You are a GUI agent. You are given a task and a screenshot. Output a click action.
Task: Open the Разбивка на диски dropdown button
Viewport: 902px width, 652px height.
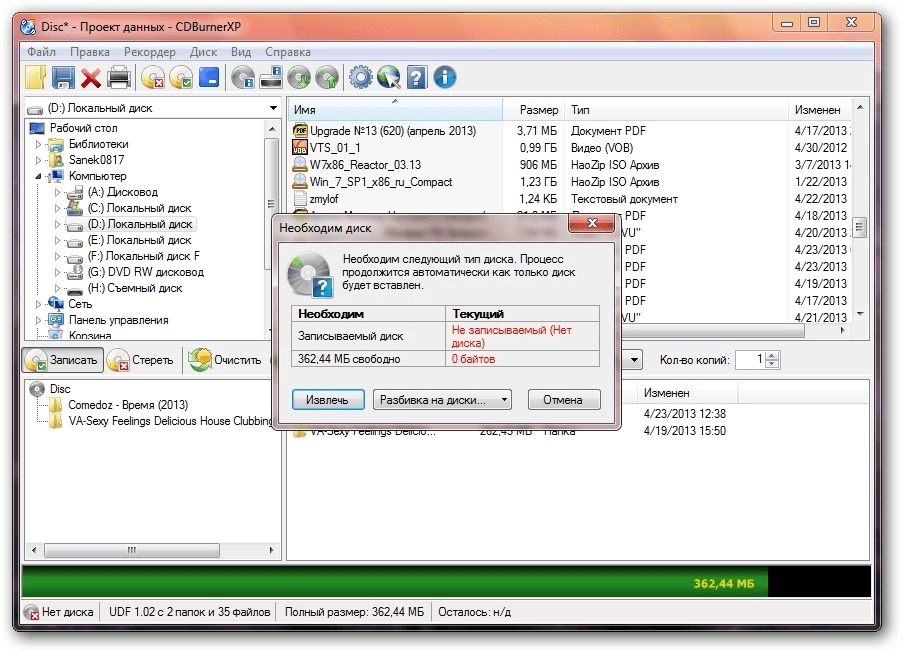(442, 400)
